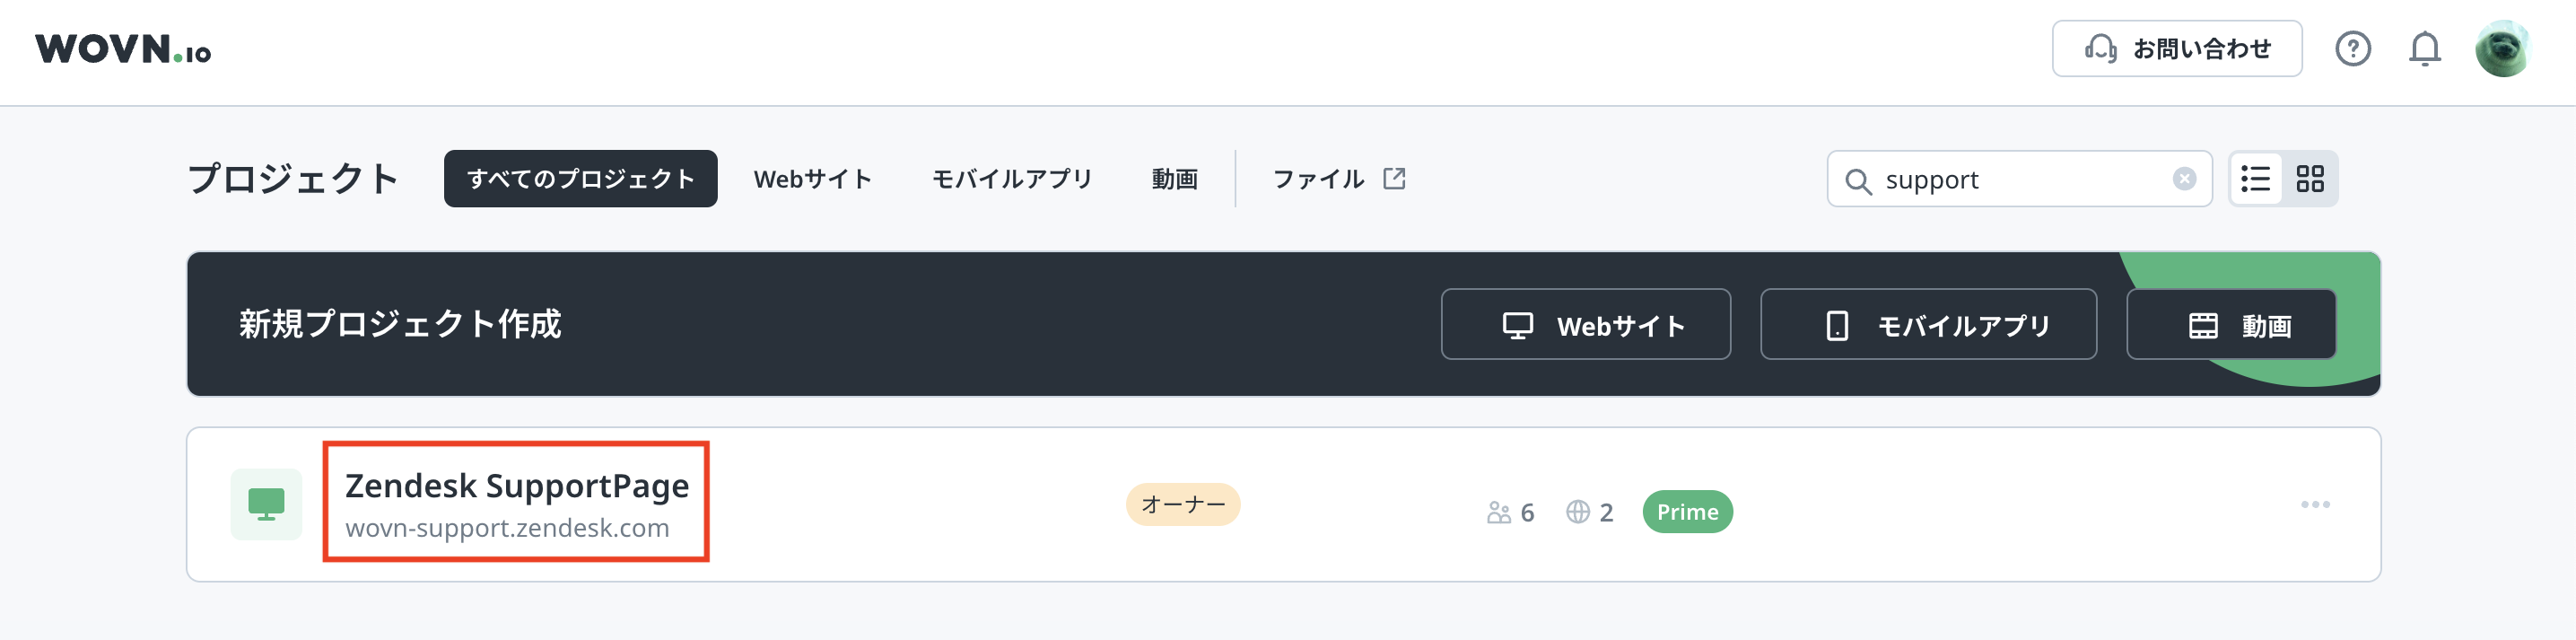The image size is (2576, 640).
Task: Clear the support search text
Action: 2184,179
